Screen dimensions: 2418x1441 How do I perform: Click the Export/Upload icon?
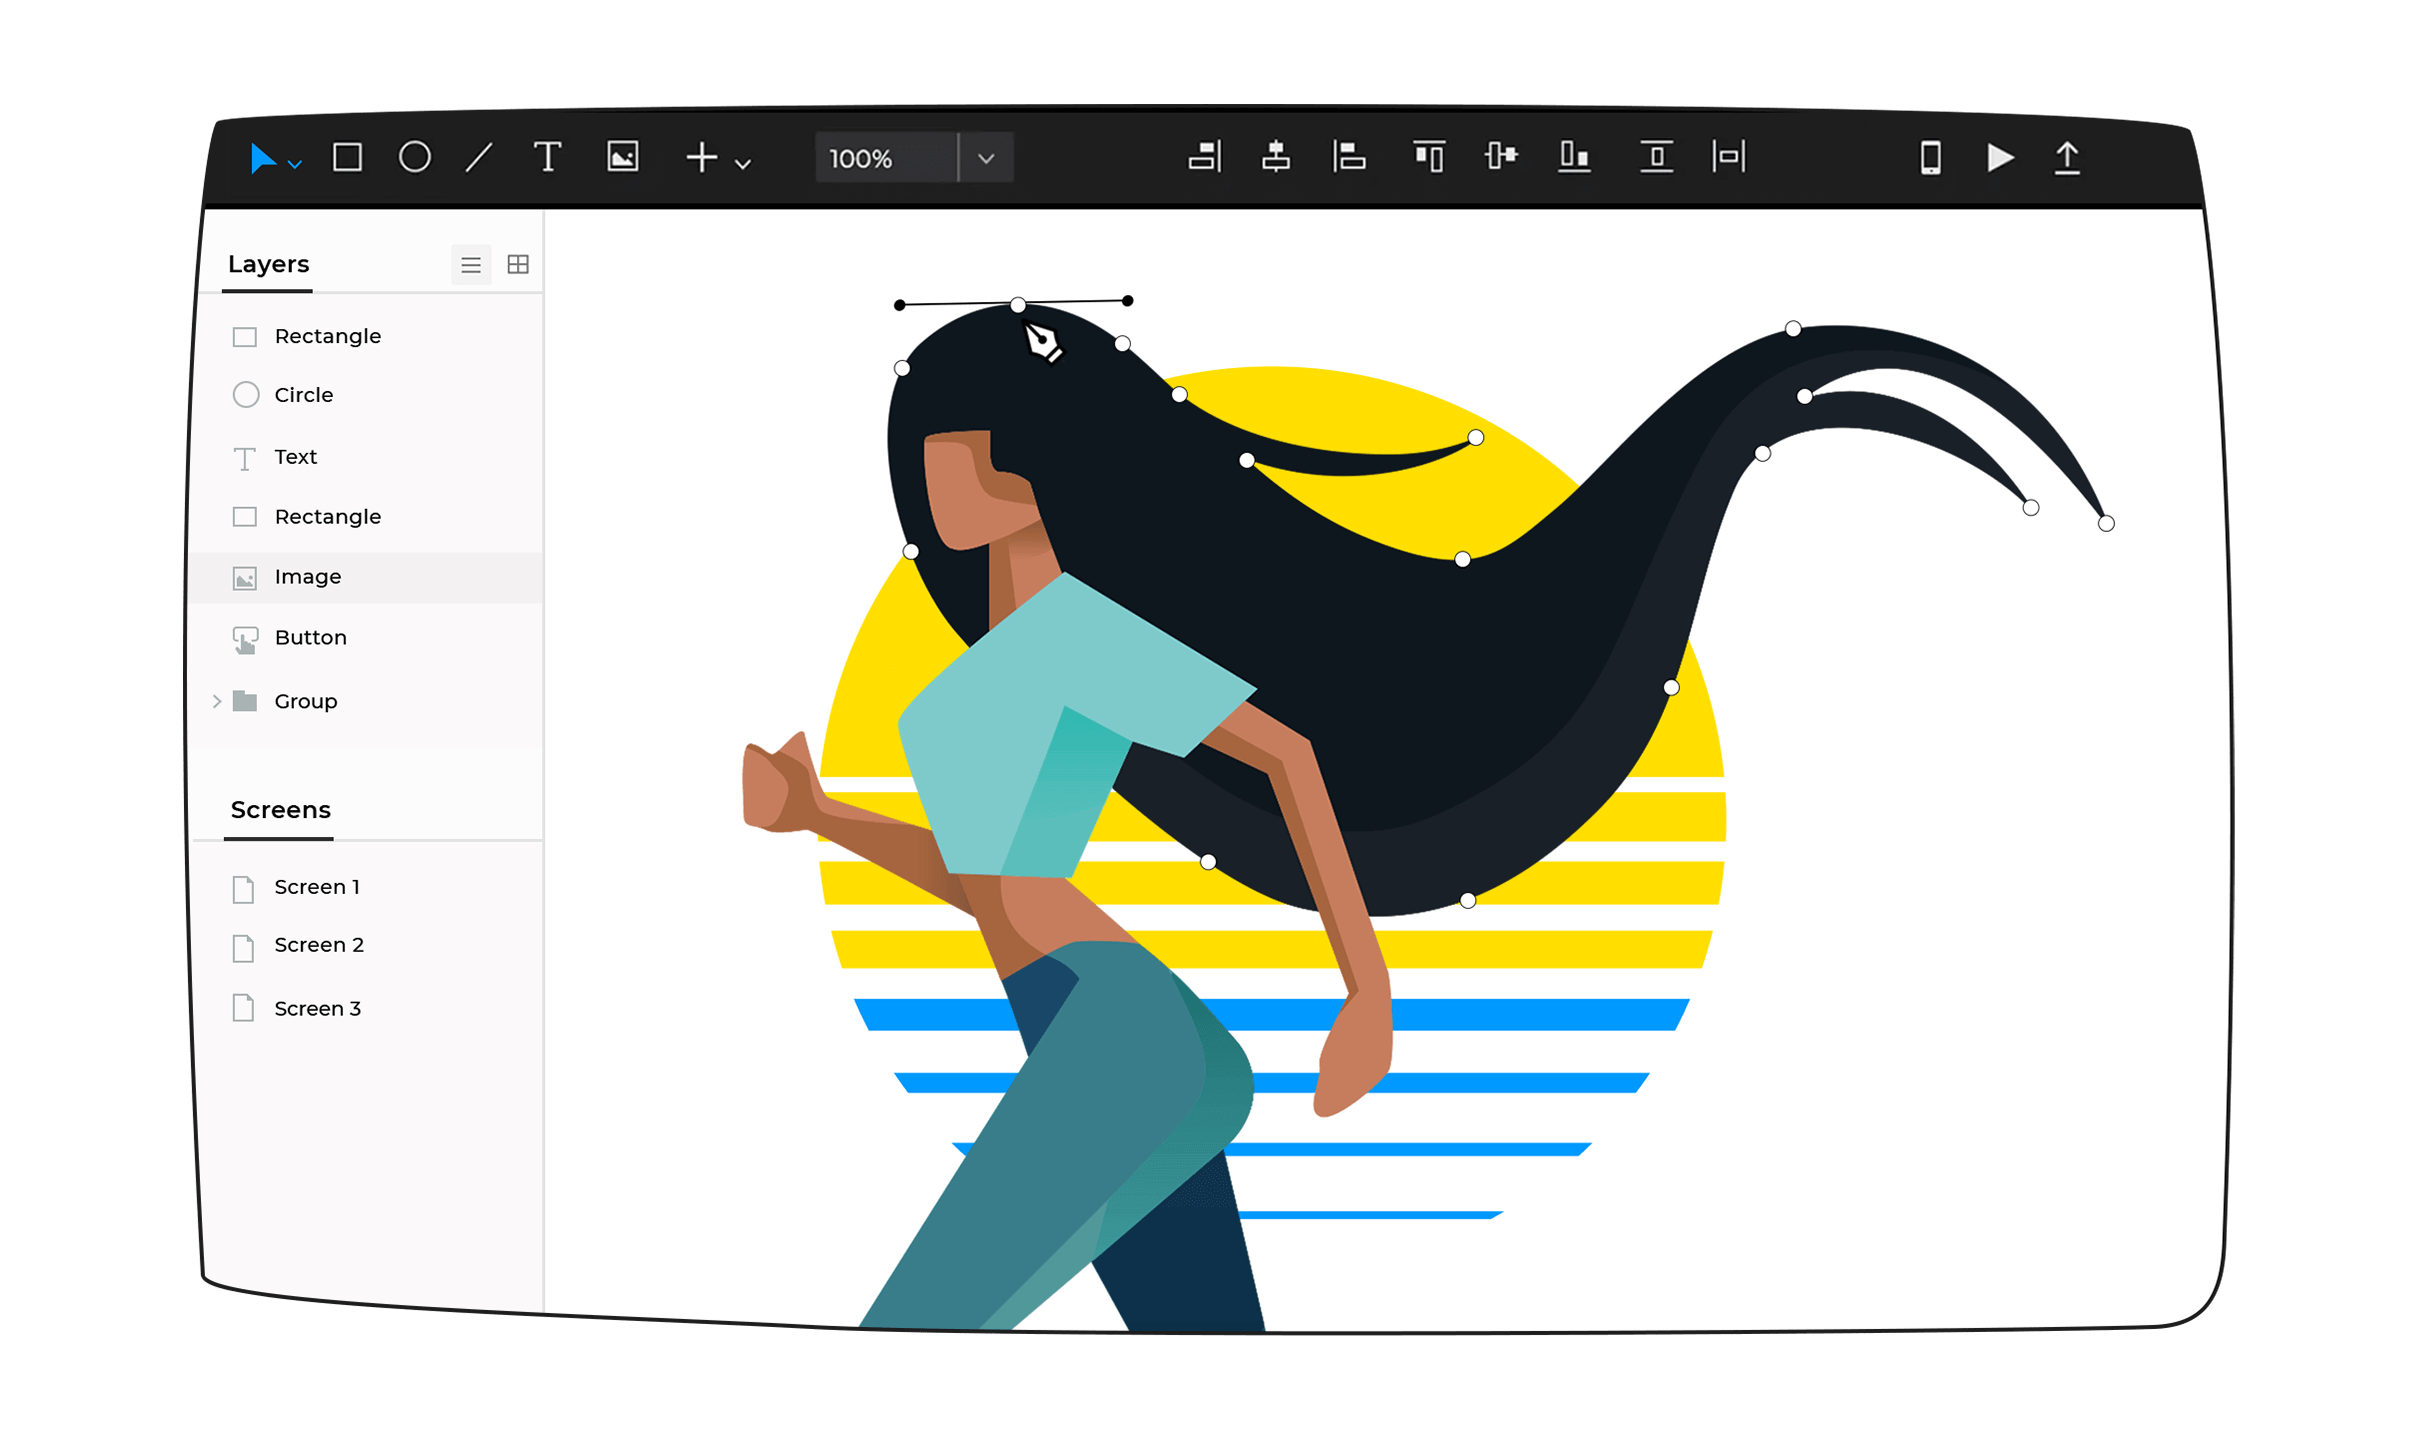2066,158
